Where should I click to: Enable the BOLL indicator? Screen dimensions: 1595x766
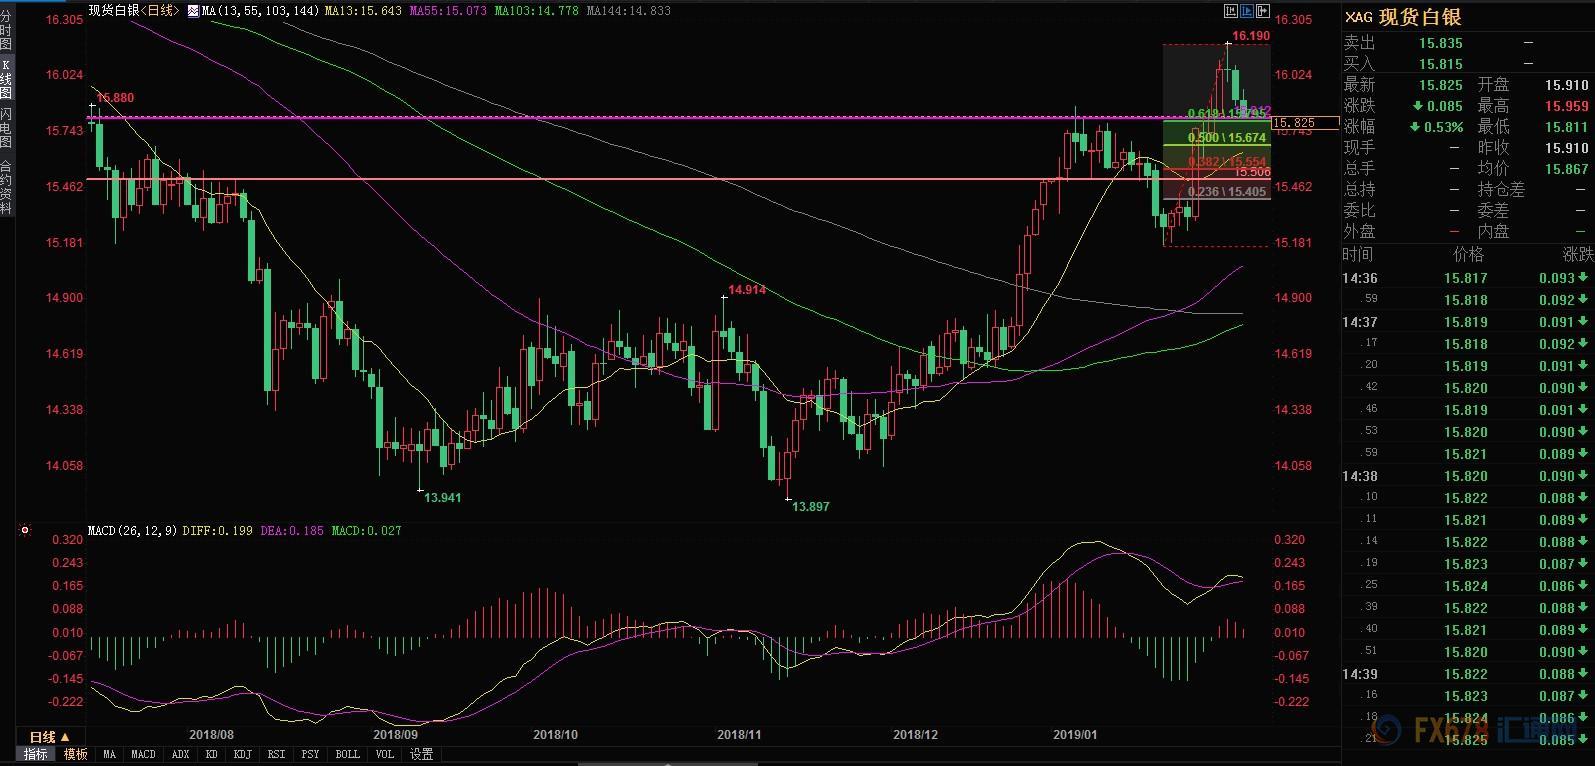347,754
